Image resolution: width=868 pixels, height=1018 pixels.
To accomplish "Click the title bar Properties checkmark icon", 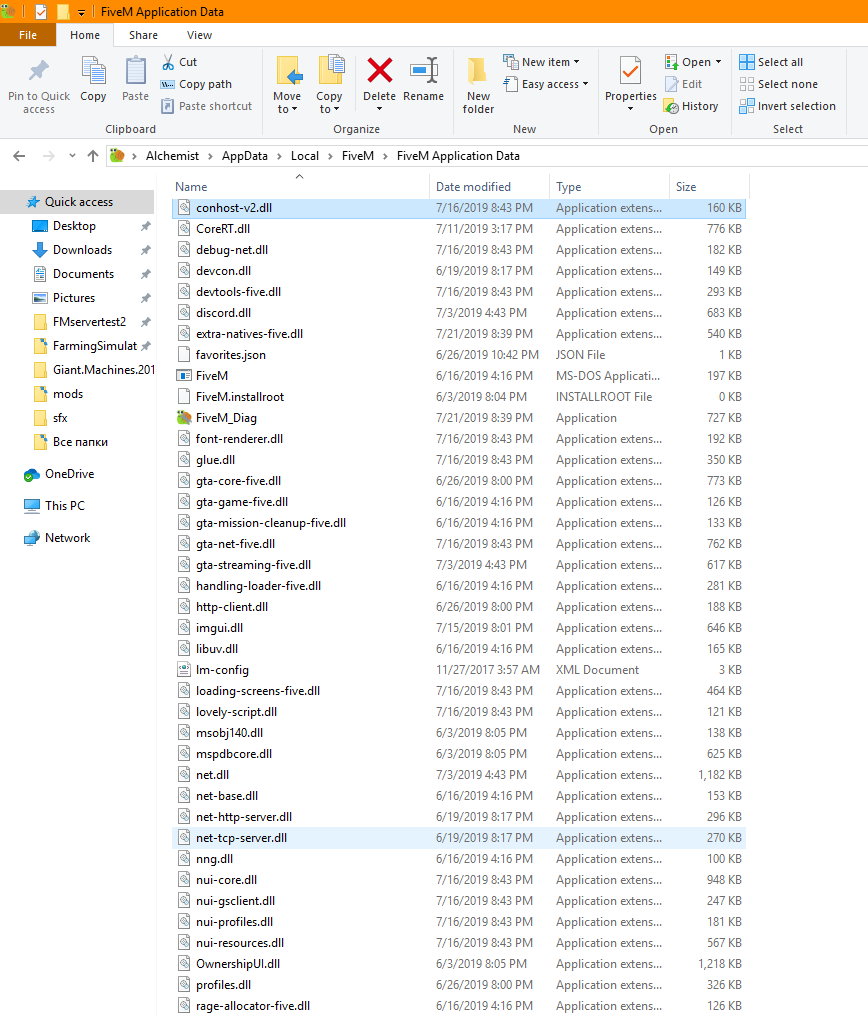I will [40, 12].
